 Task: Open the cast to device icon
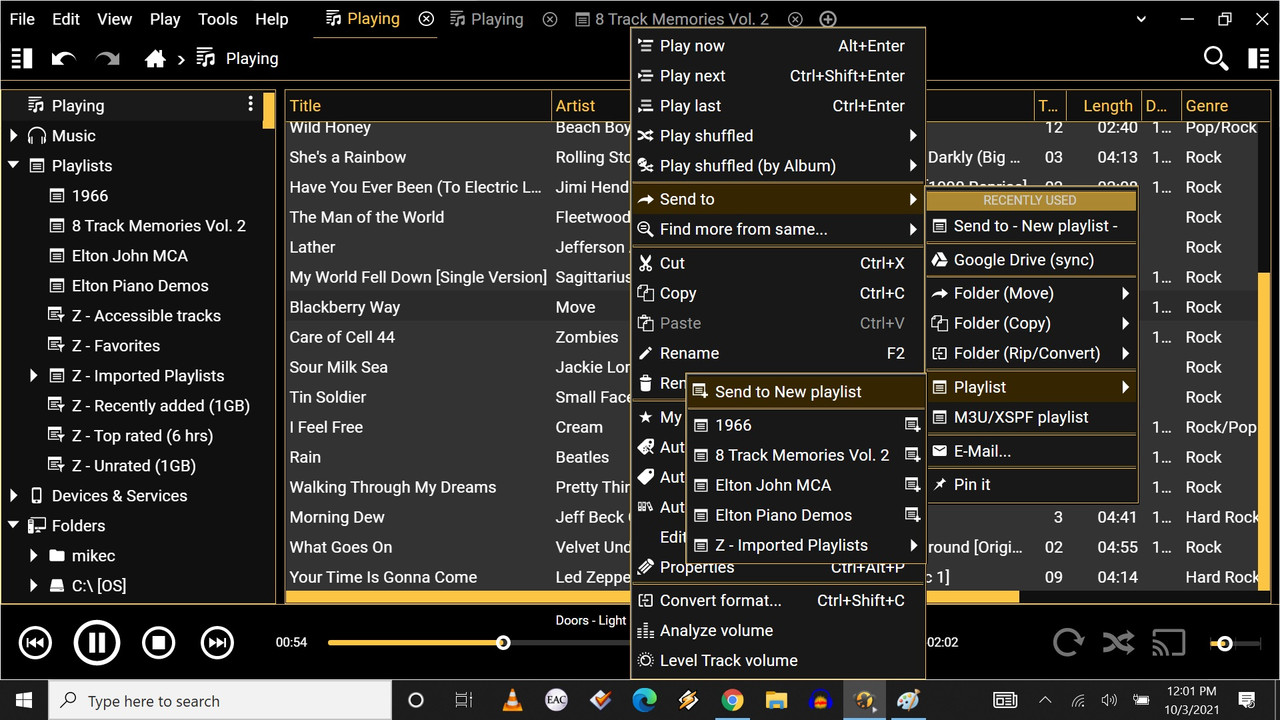coord(1168,642)
